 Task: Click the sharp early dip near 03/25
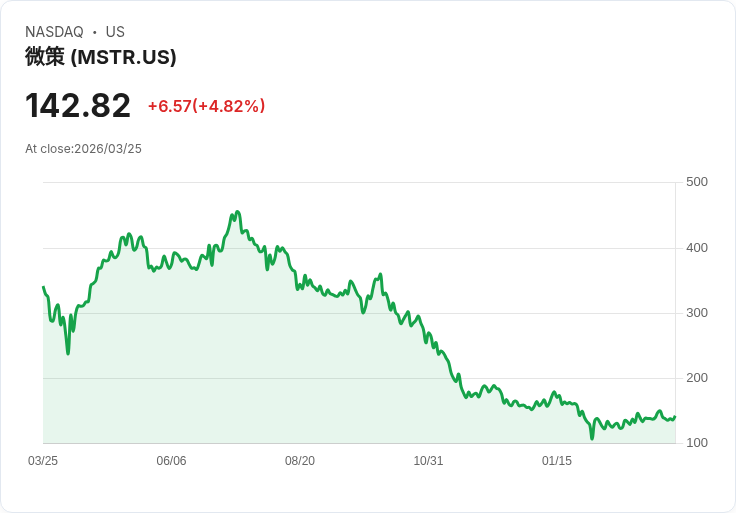pyautogui.click(x=68, y=353)
